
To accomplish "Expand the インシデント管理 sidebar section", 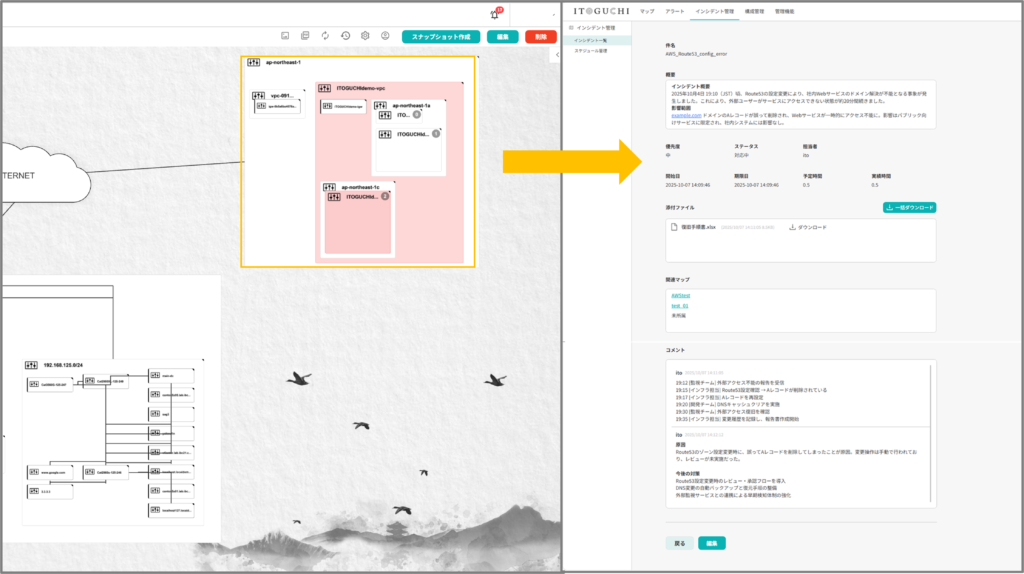I will coord(595,28).
